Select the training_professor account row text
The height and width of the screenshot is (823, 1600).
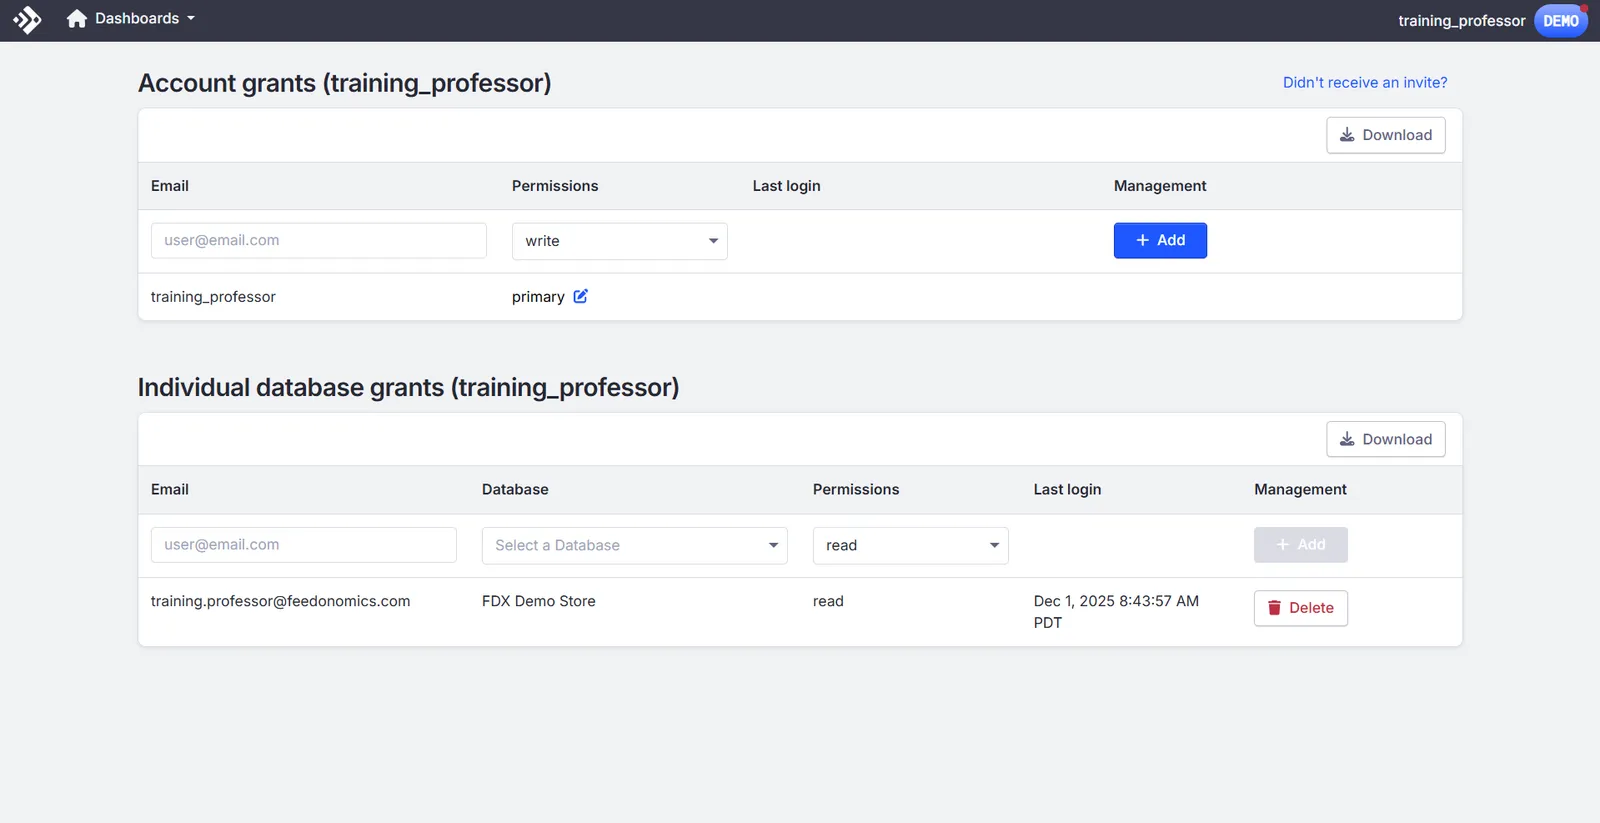[x=213, y=297]
